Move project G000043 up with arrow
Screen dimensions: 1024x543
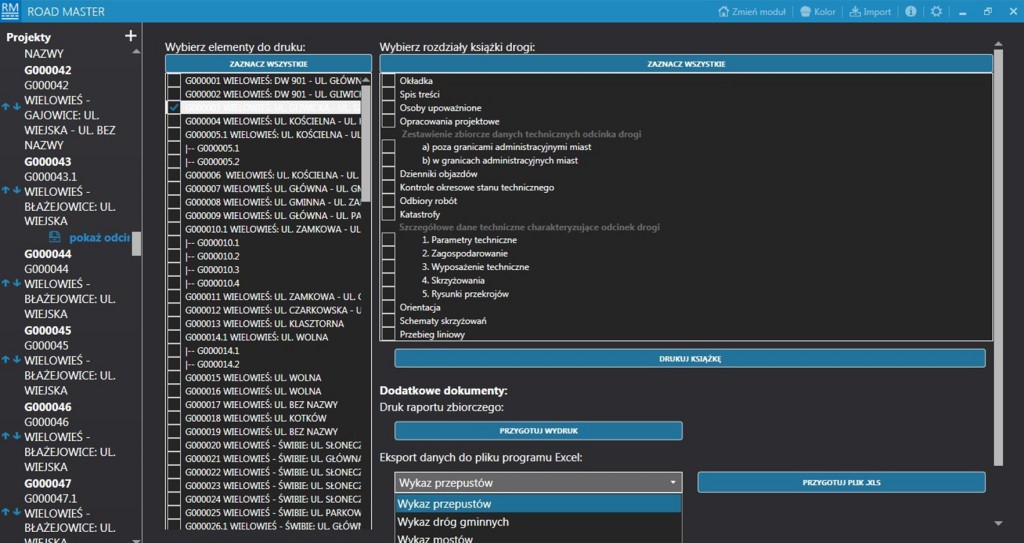tap(6, 191)
